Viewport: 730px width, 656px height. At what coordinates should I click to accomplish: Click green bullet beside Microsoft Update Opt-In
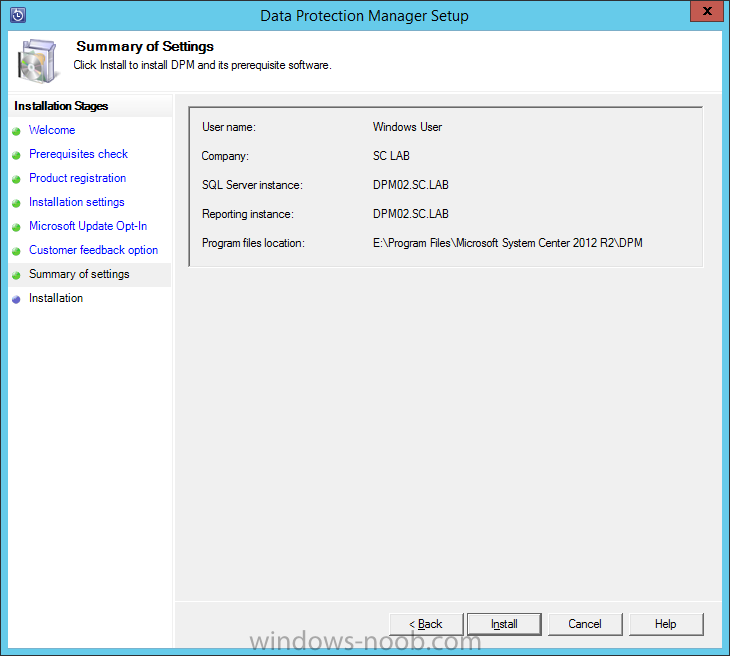[x=16, y=227]
